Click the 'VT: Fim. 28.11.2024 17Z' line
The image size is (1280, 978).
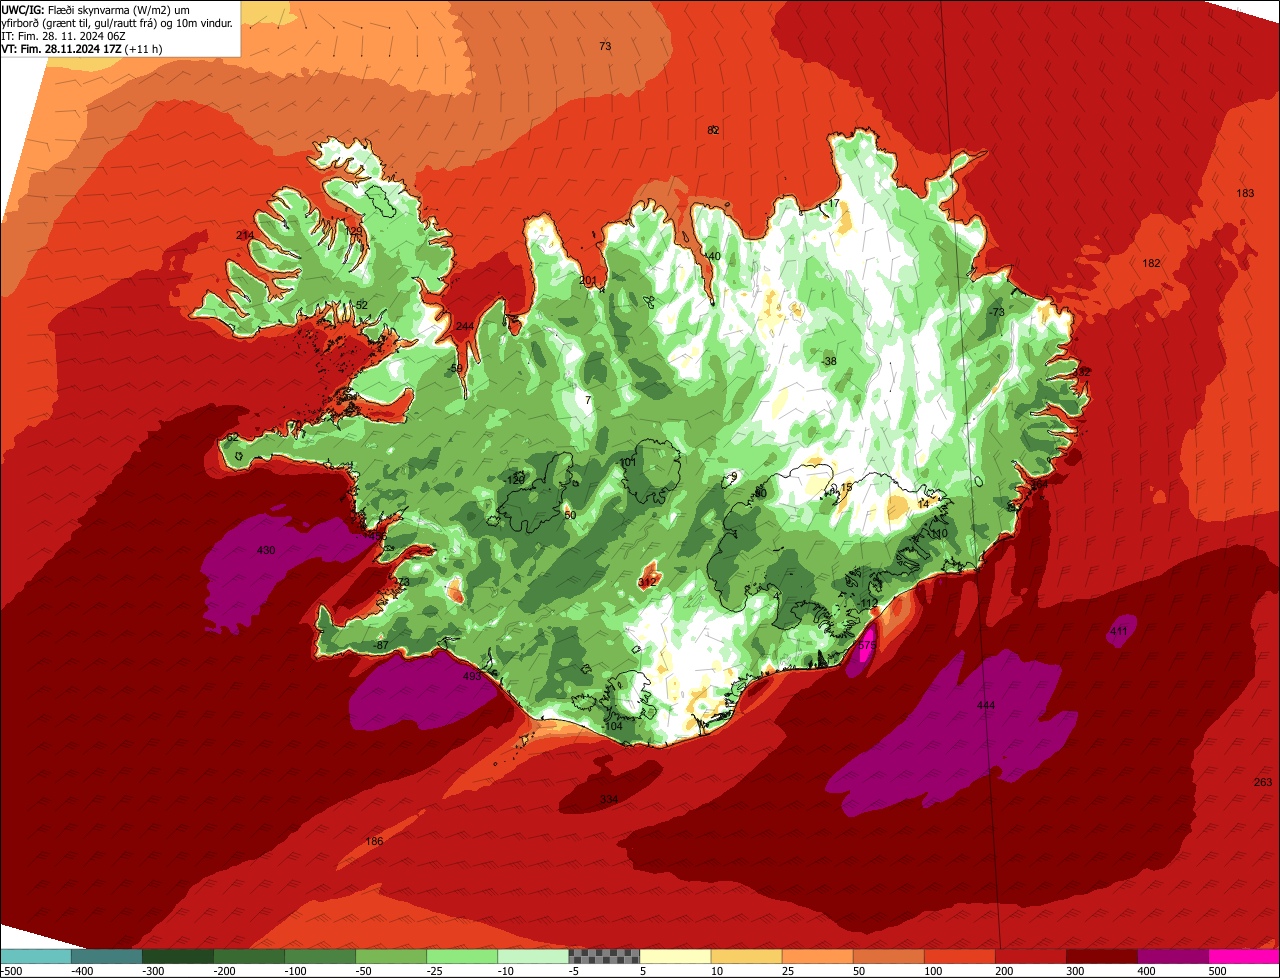(x=81, y=49)
